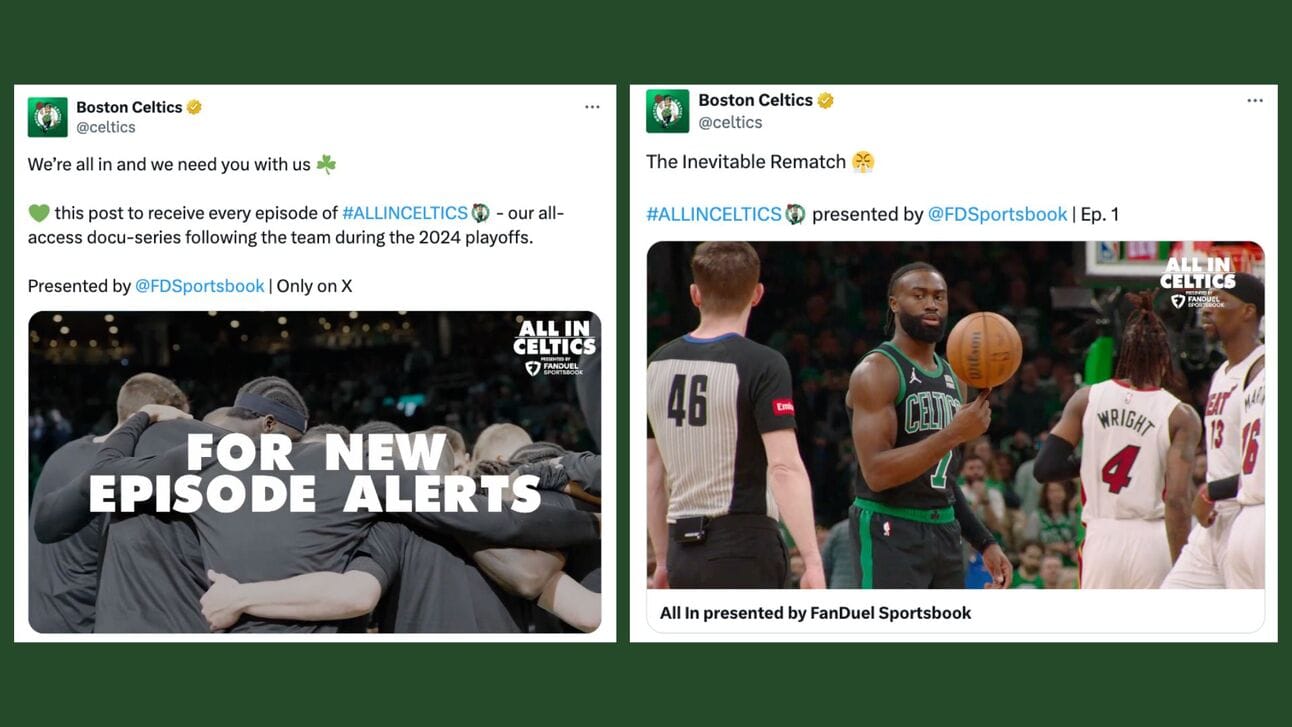Open the right tweet's three-dot more menu
Screen dimensions: 1292x727
(x=1255, y=101)
